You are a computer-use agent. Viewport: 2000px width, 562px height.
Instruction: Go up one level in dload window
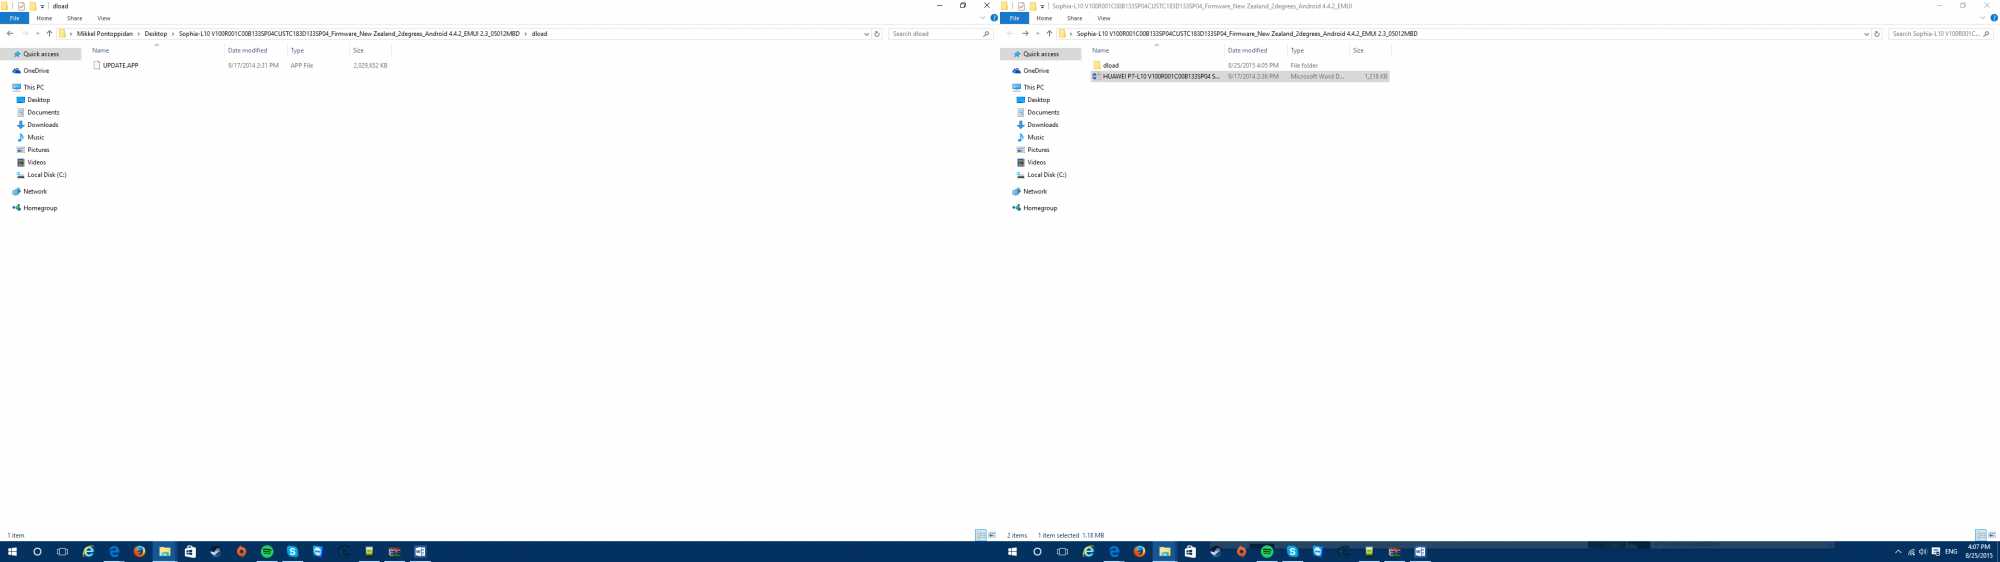click(49, 34)
